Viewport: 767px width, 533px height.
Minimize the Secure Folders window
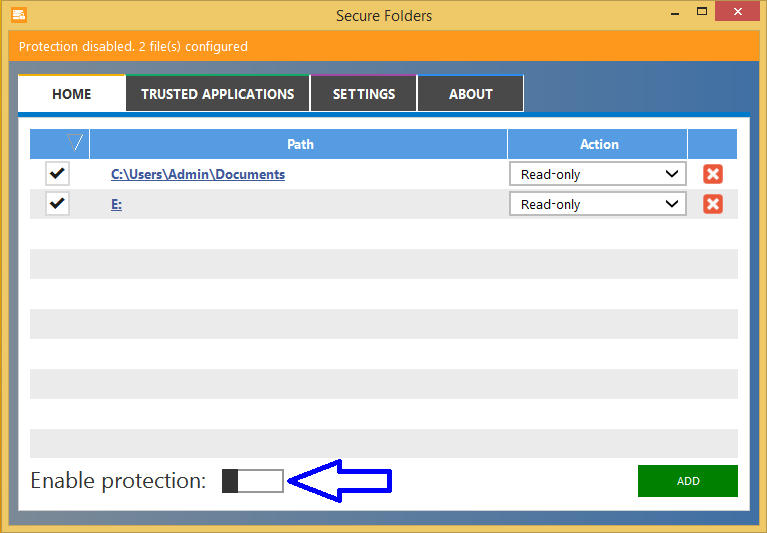(675, 12)
